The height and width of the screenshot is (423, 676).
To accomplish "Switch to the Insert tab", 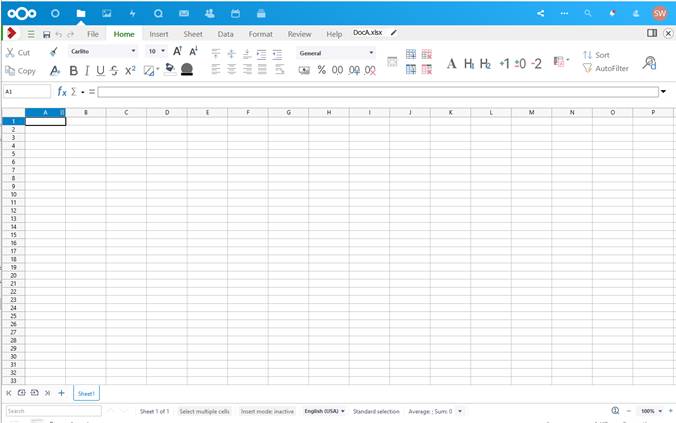I will (159, 34).
